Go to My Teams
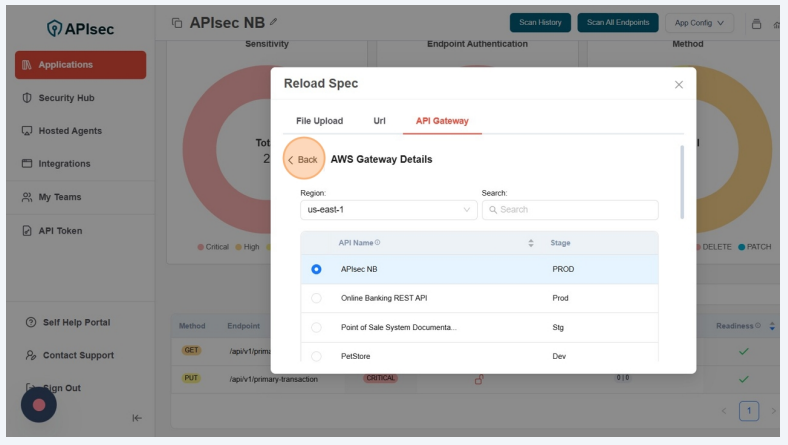This screenshot has width=788, height=445. (x=59, y=197)
